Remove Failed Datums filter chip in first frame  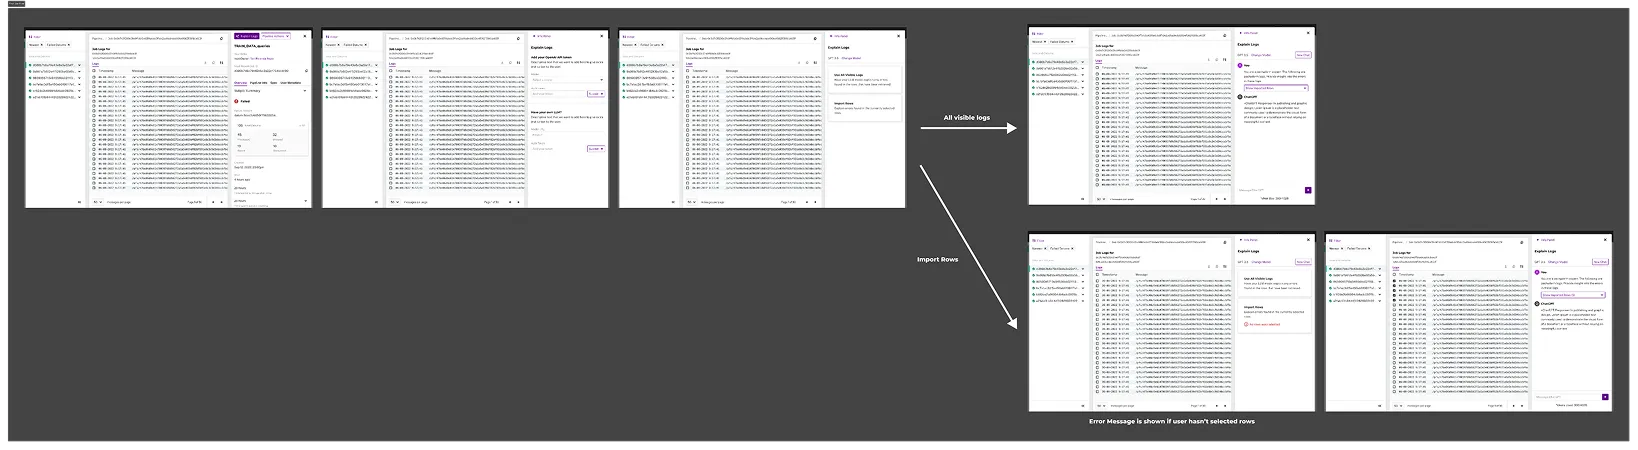point(69,44)
